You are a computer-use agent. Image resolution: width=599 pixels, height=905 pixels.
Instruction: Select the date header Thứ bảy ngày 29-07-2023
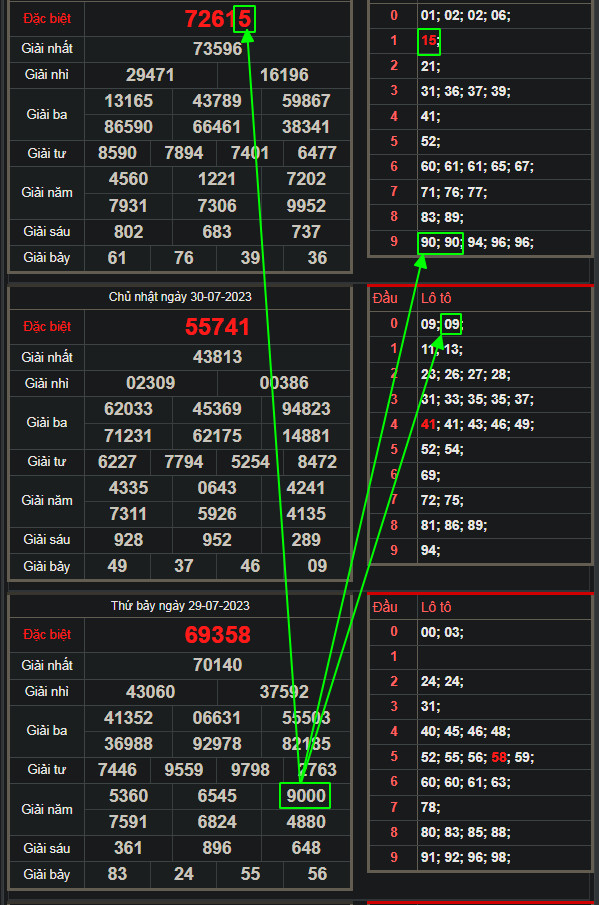tap(180, 605)
